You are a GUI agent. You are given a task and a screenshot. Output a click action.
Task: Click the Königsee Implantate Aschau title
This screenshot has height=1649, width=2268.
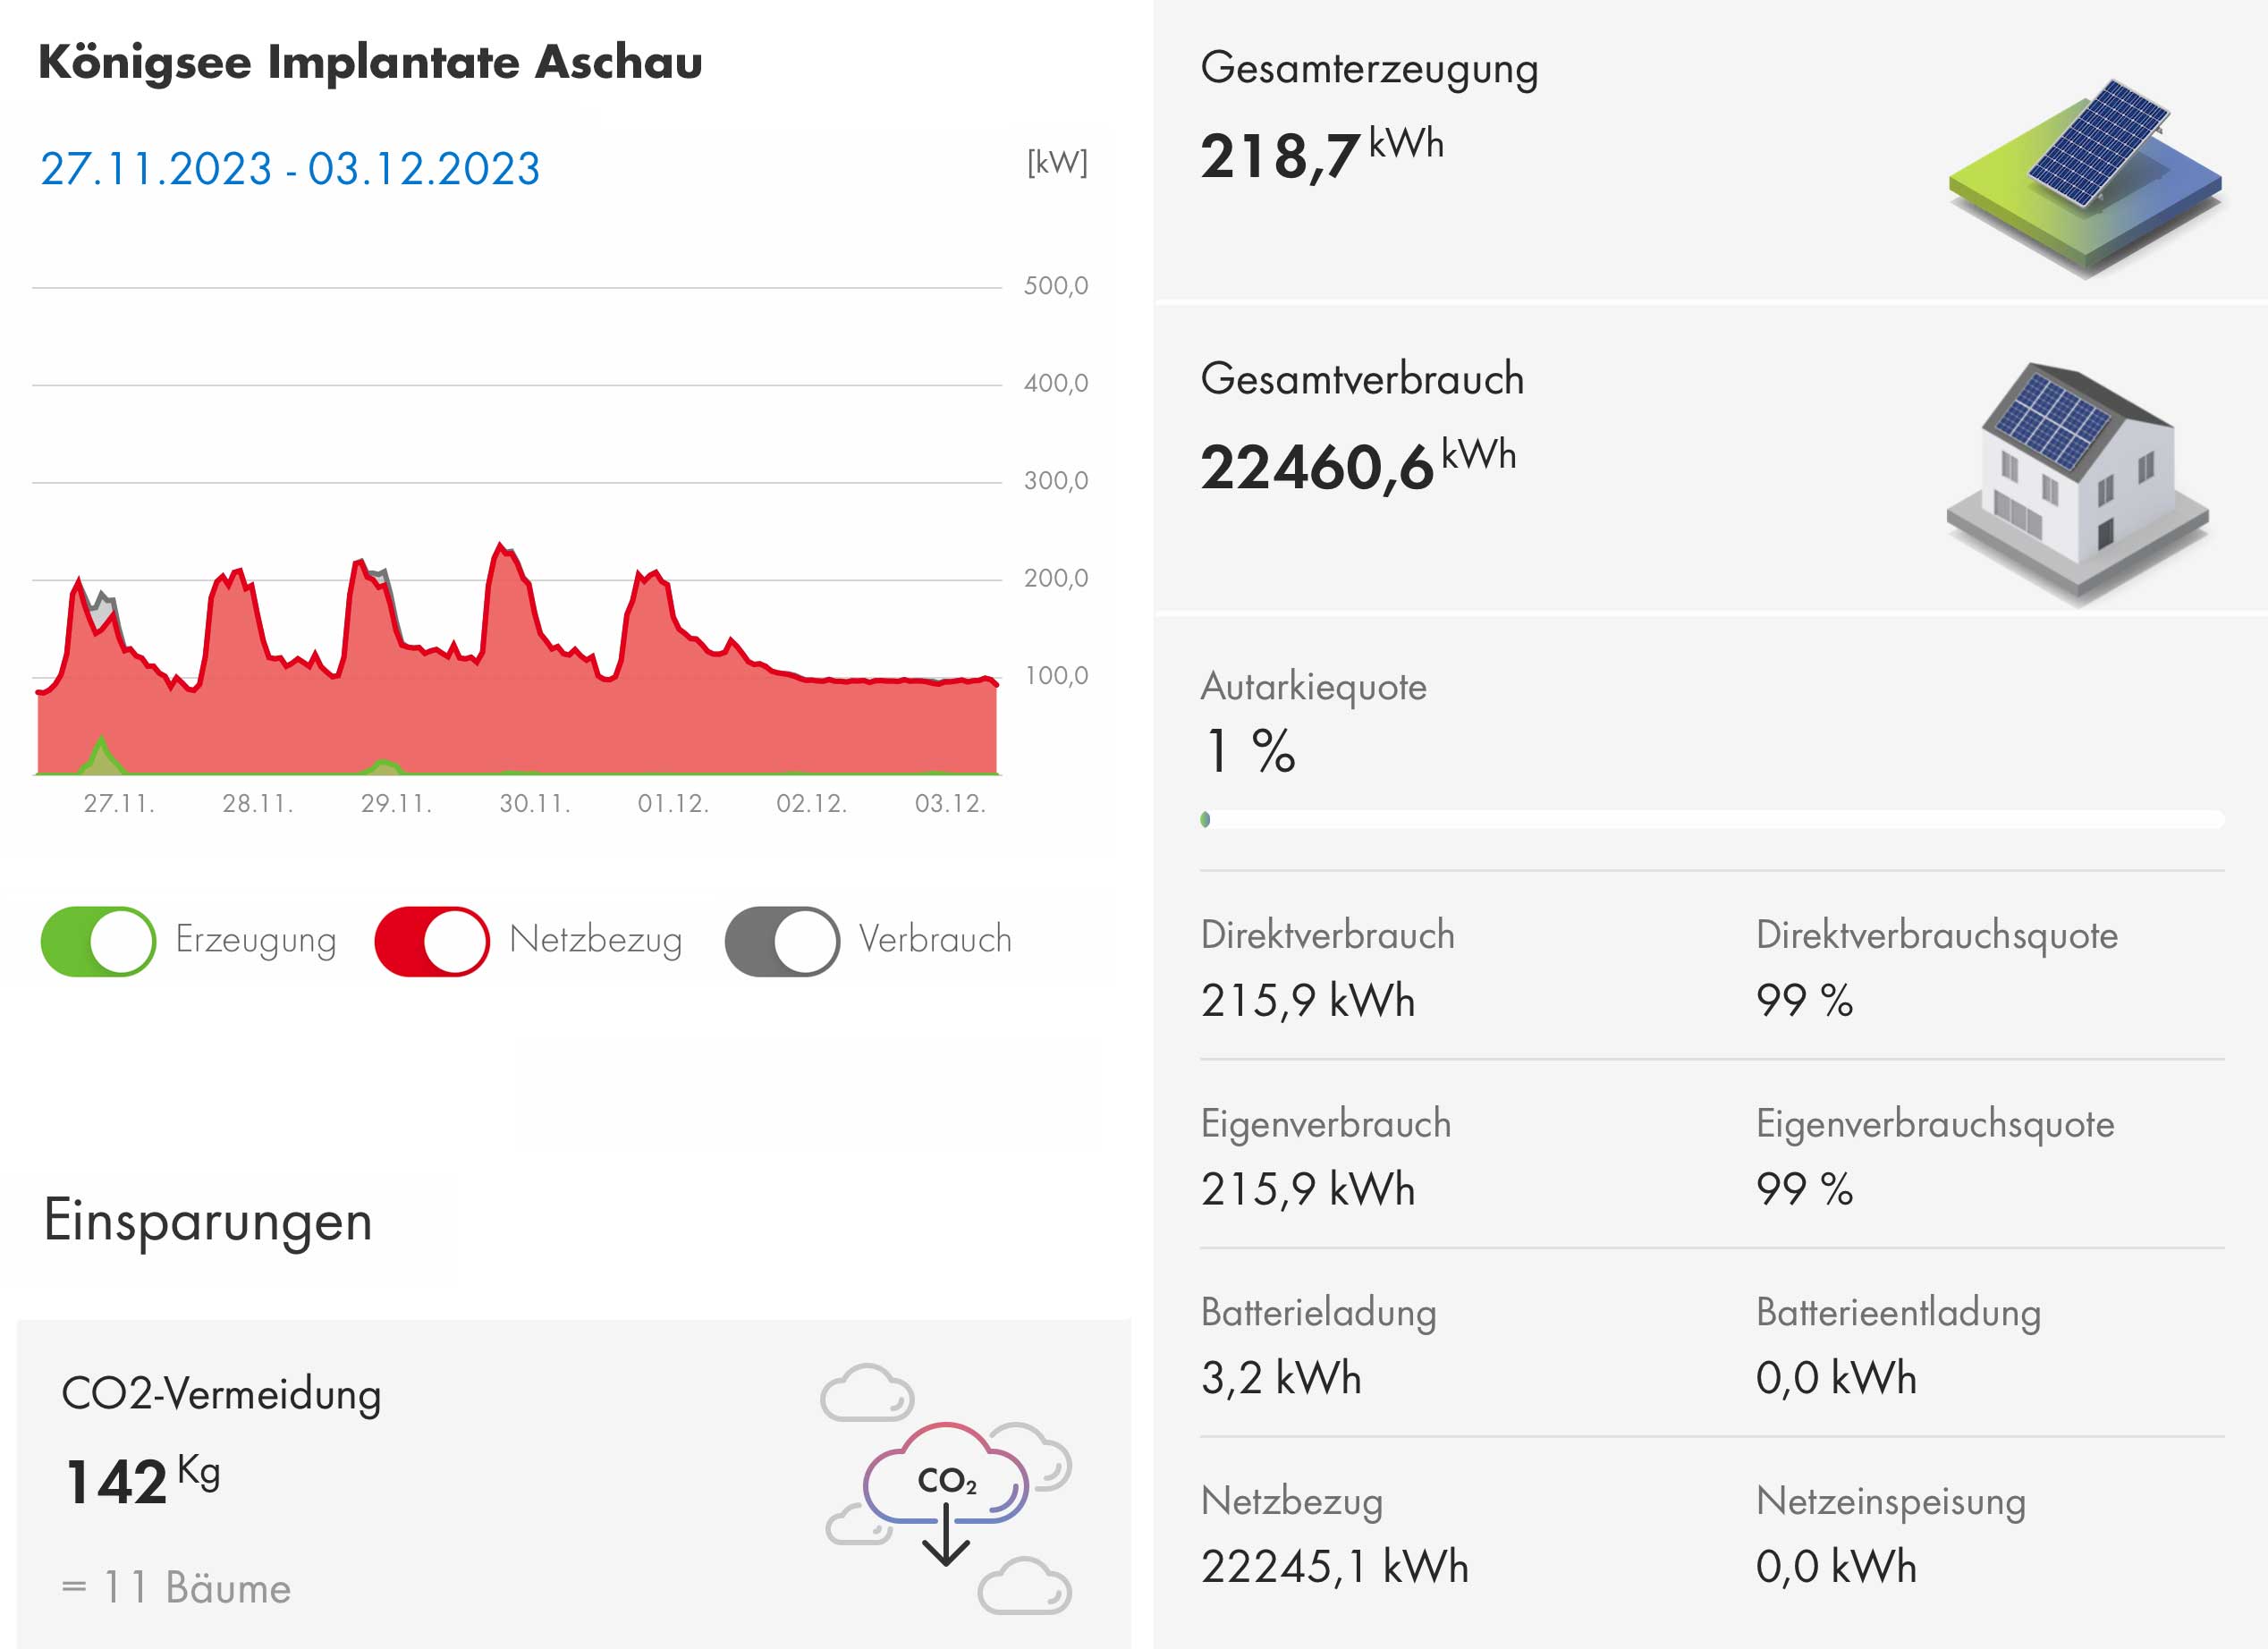370,62
